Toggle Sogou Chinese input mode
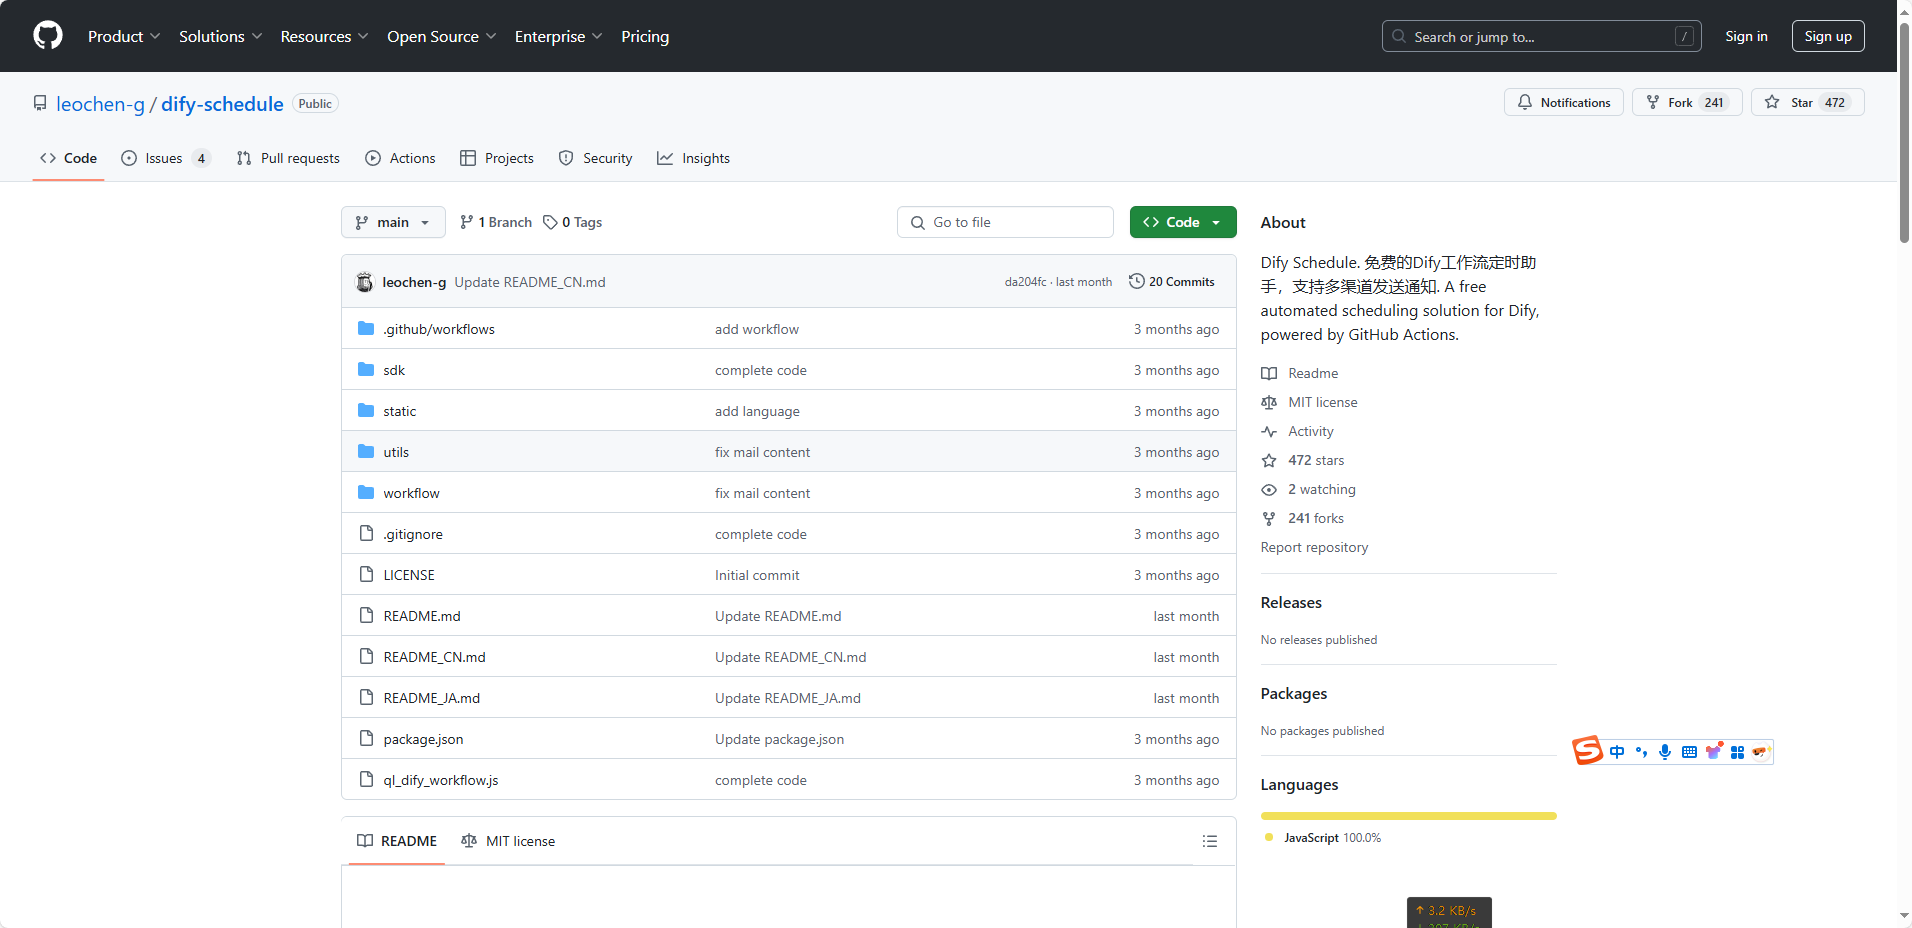Viewport: 1912px width, 928px height. coord(1617,752)
